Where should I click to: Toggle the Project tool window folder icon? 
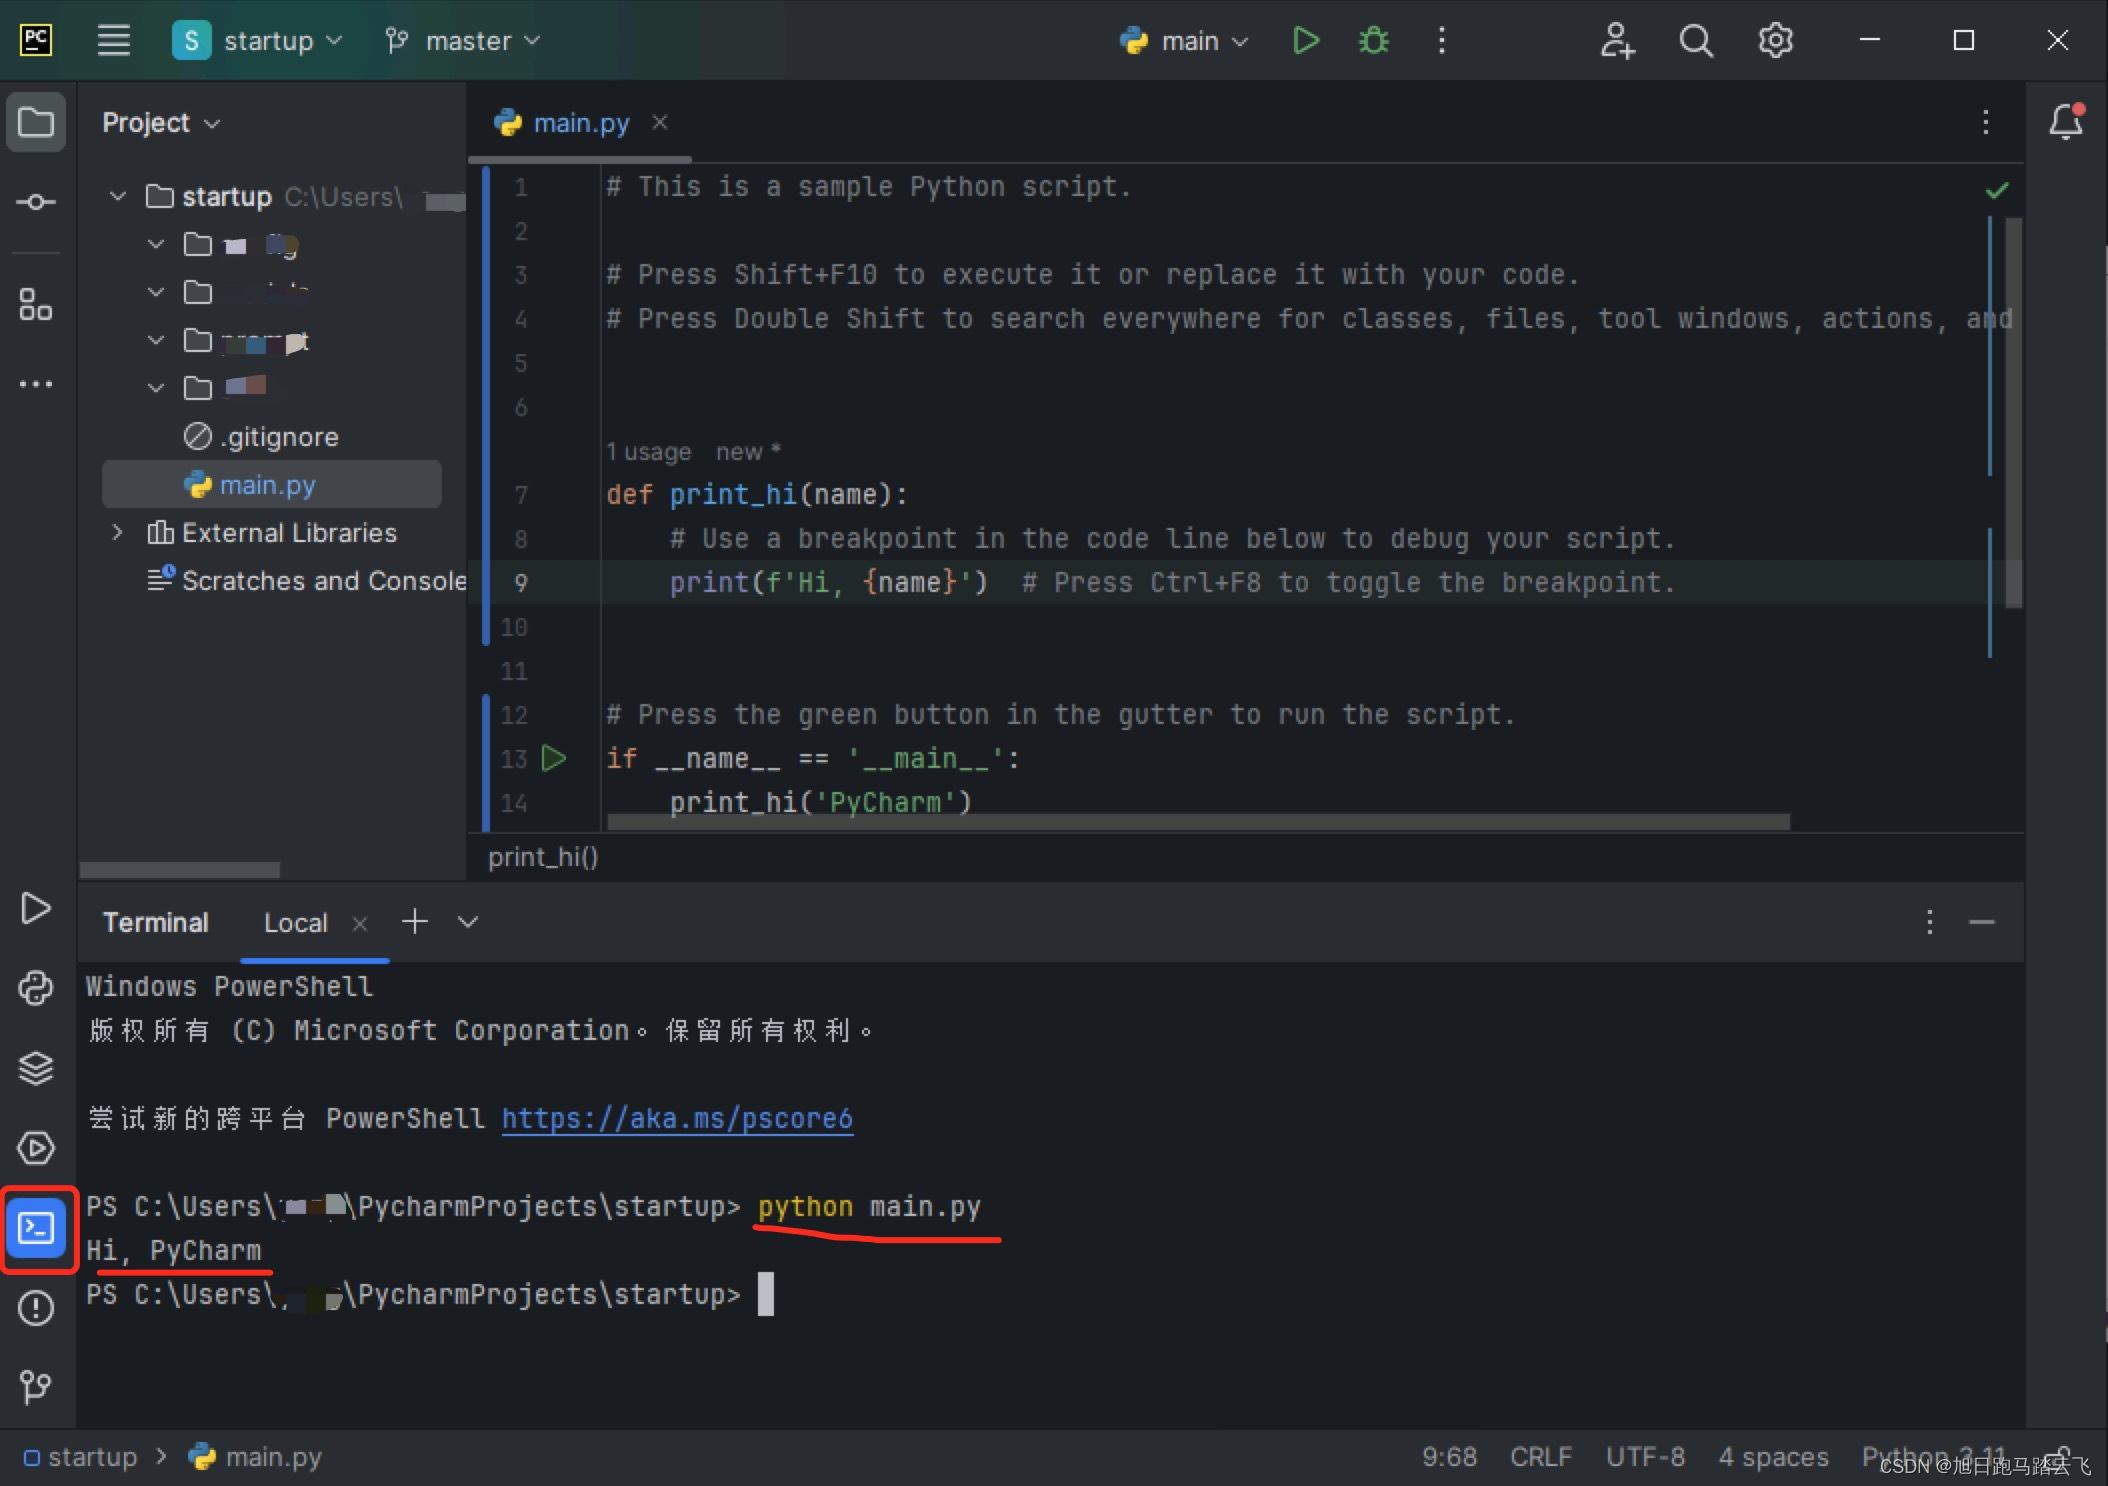(36, 122)
